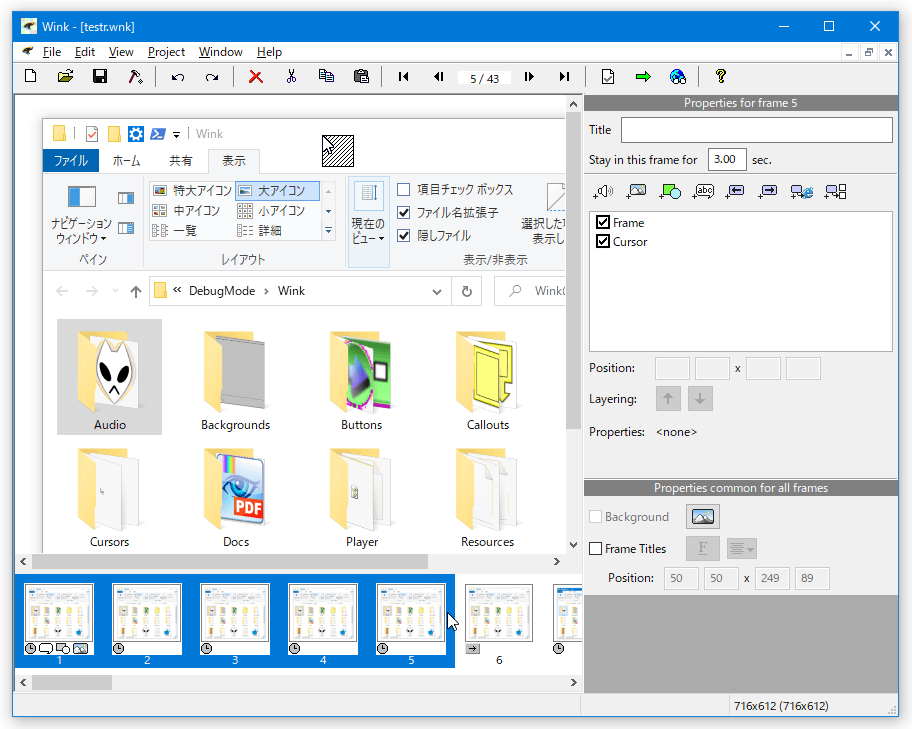The width and height of the screenshot is (912, 729).
Task: Open the frame title alignment dropdown
Action: pyautogui.click(x=742, y=549)
